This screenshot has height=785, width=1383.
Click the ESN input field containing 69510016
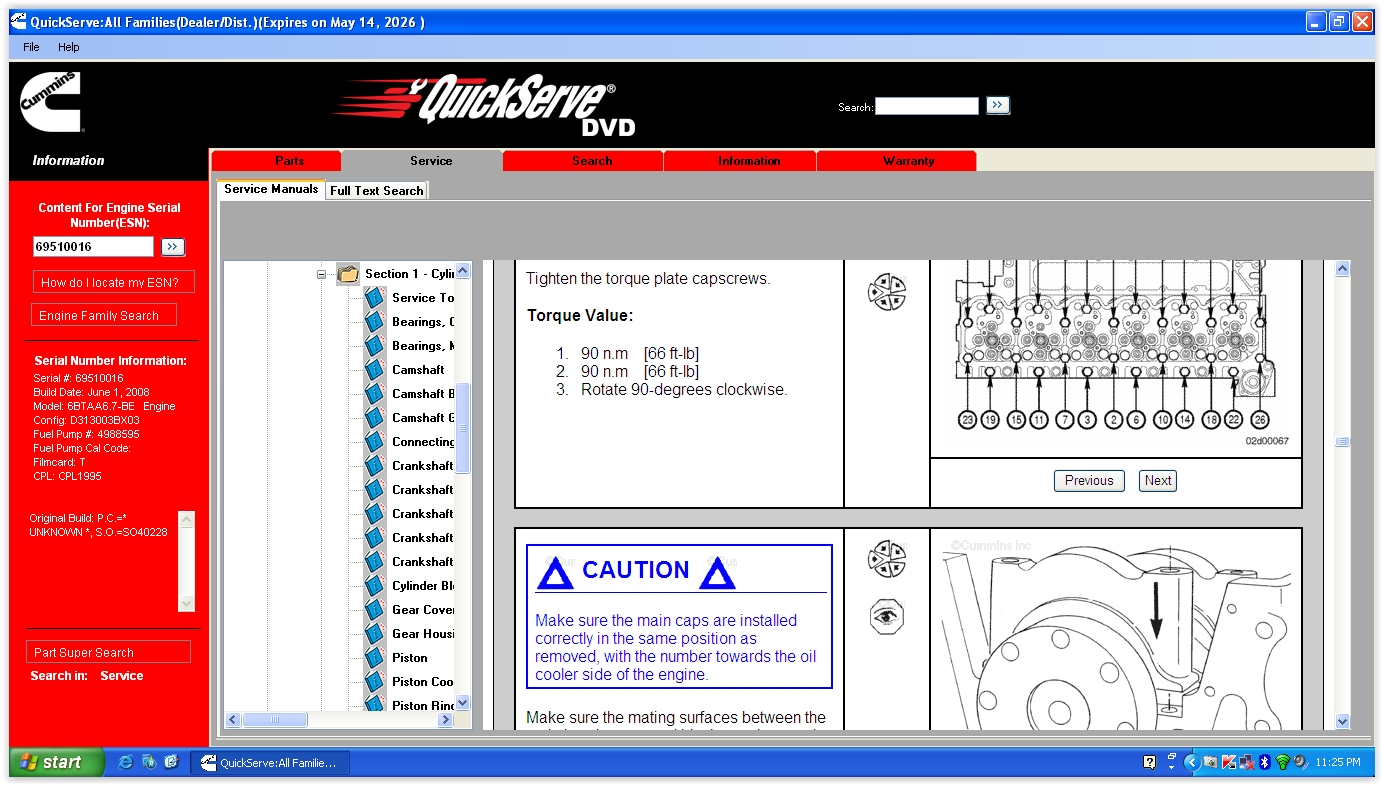94,247
